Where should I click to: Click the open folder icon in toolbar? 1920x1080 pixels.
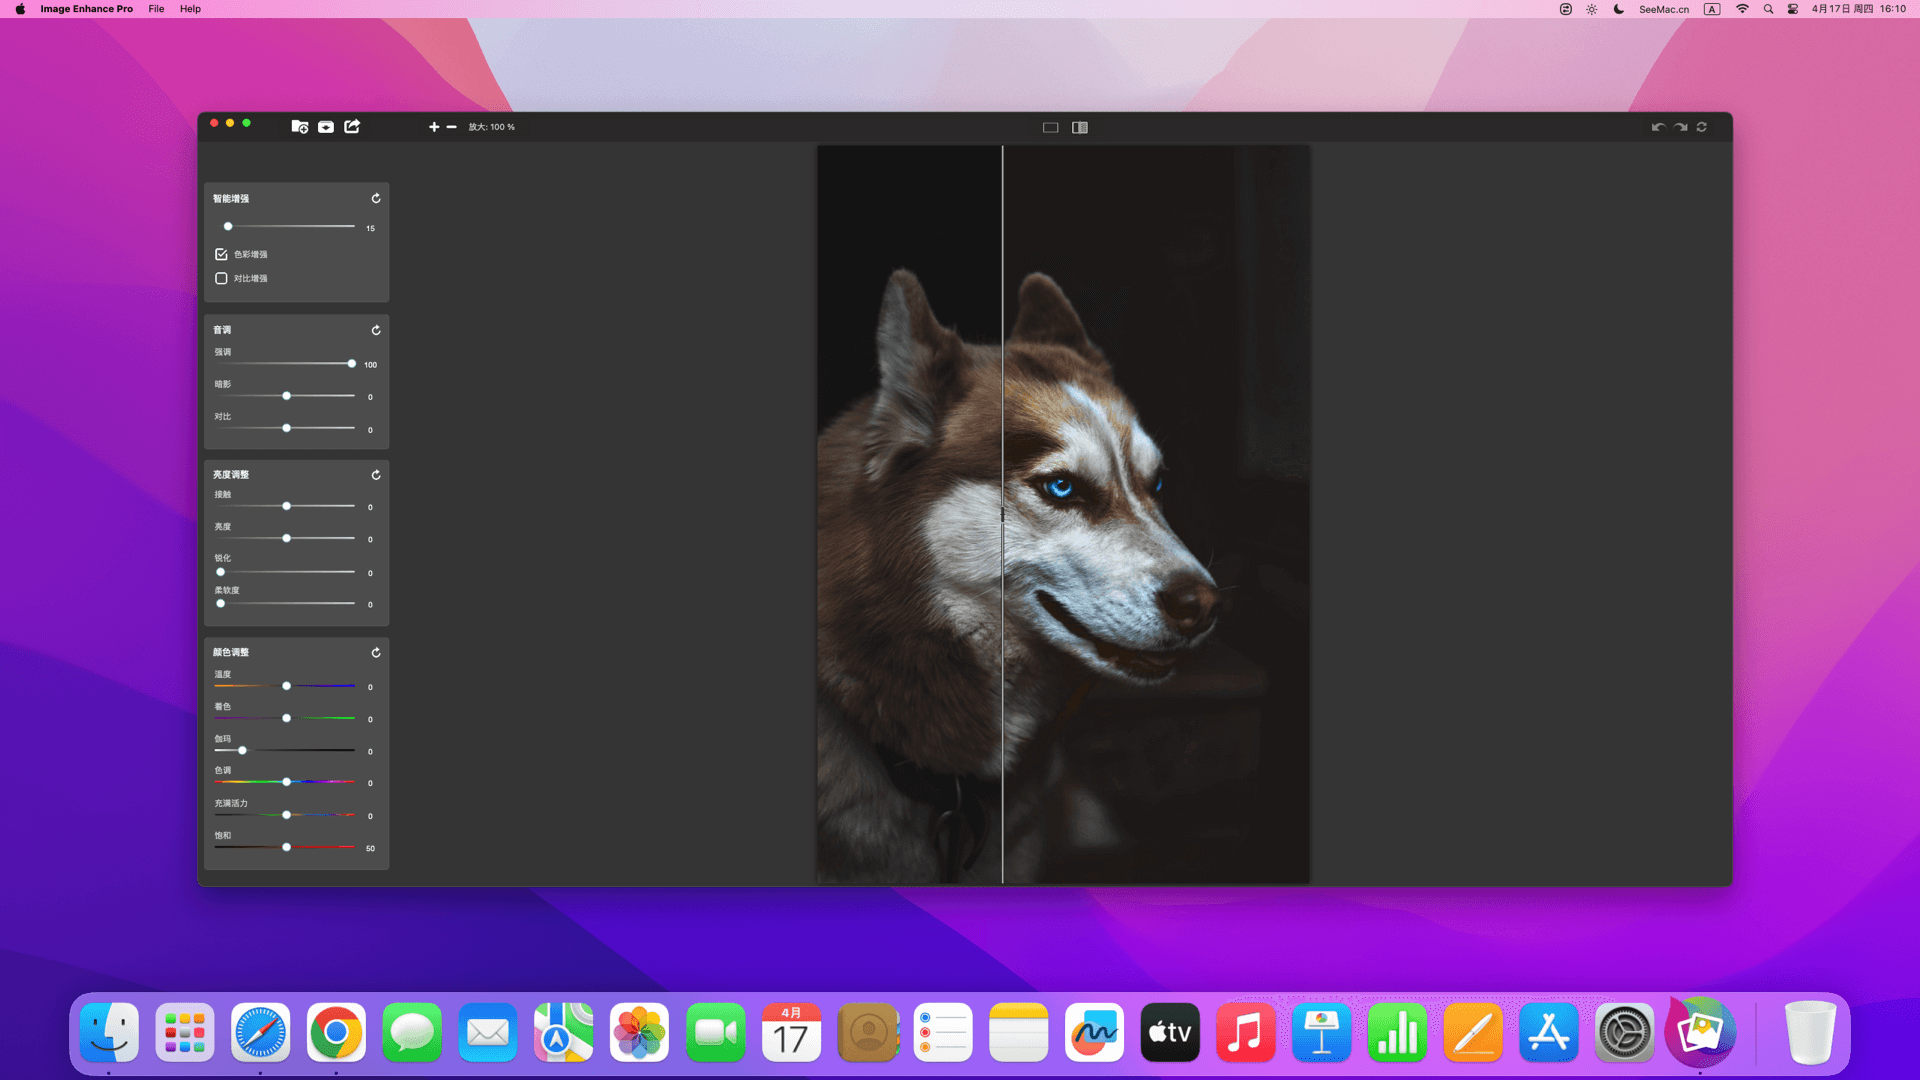pos(299,127)
